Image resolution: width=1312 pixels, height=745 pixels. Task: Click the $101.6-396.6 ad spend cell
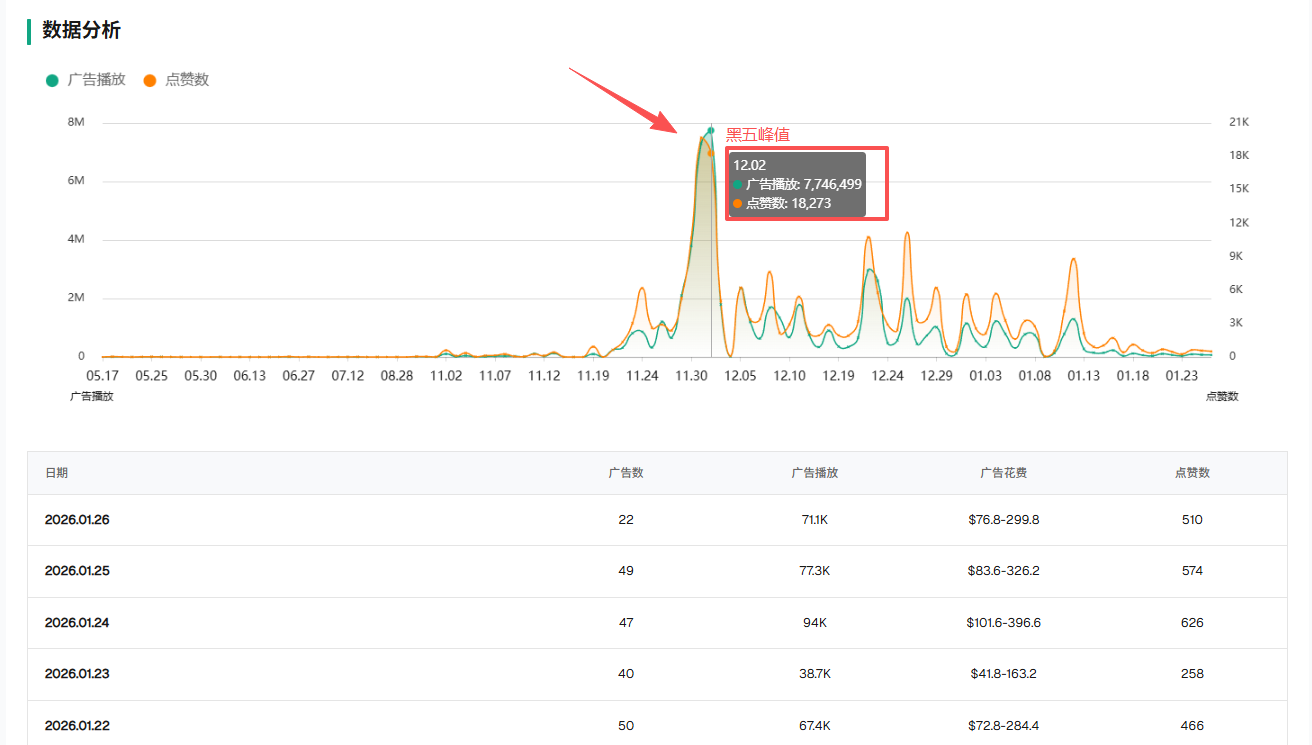click(1003, 623)
